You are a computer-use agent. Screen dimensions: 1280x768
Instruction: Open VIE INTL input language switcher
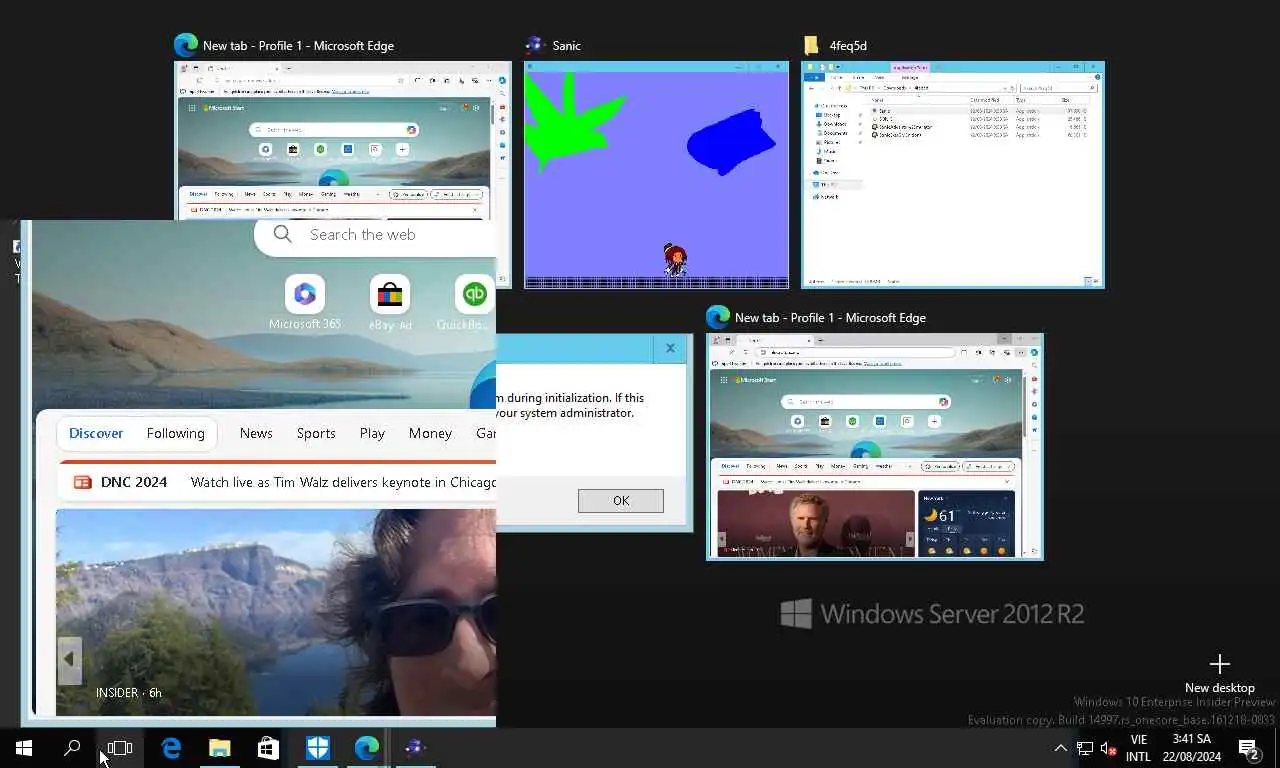click(1138, 748)
